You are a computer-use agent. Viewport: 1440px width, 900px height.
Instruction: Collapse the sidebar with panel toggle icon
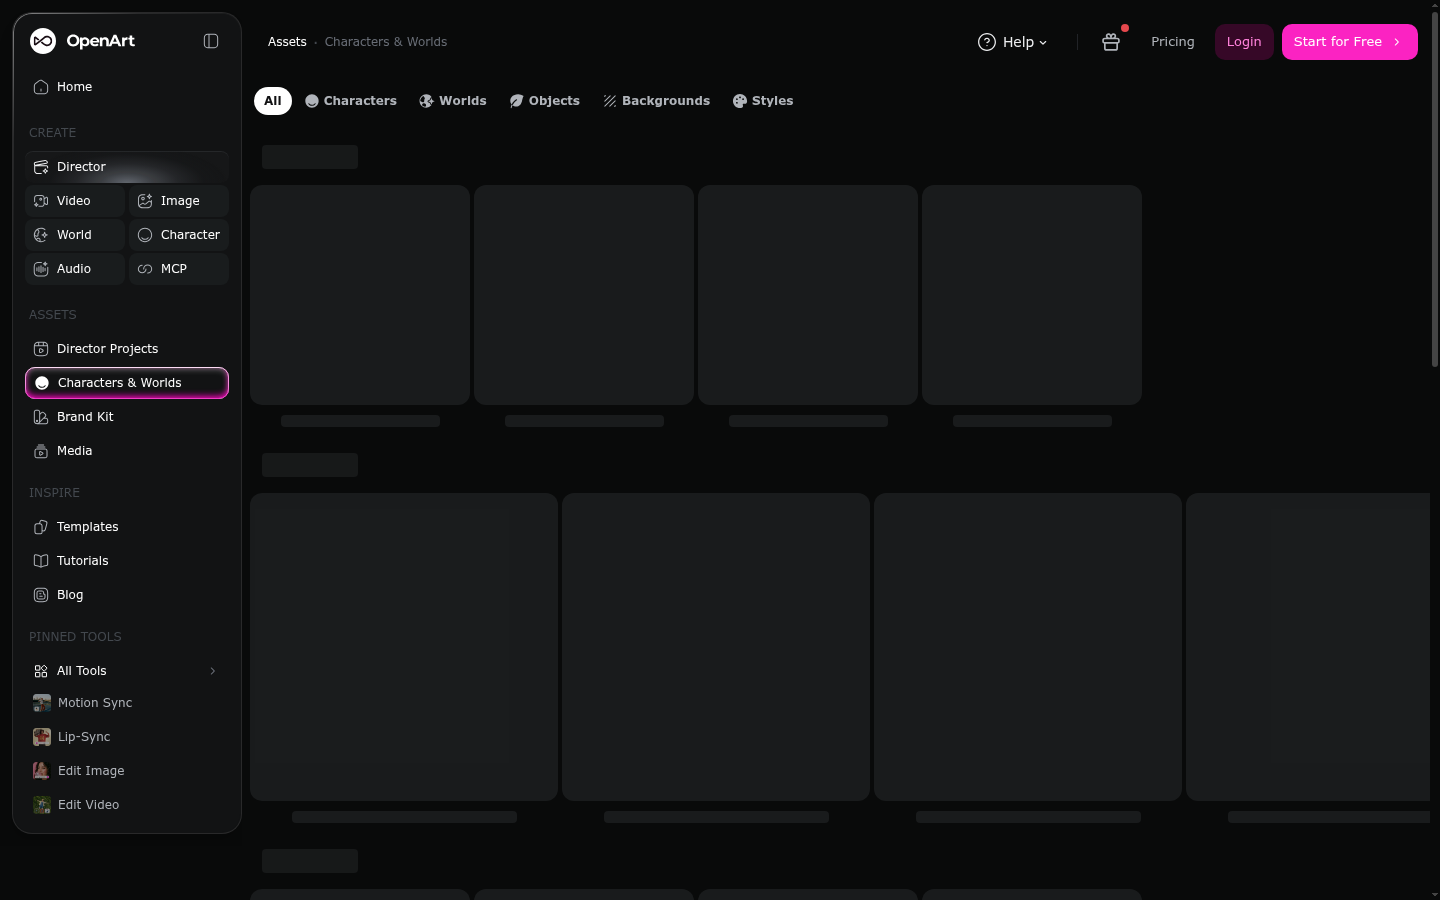coord(211,41)
